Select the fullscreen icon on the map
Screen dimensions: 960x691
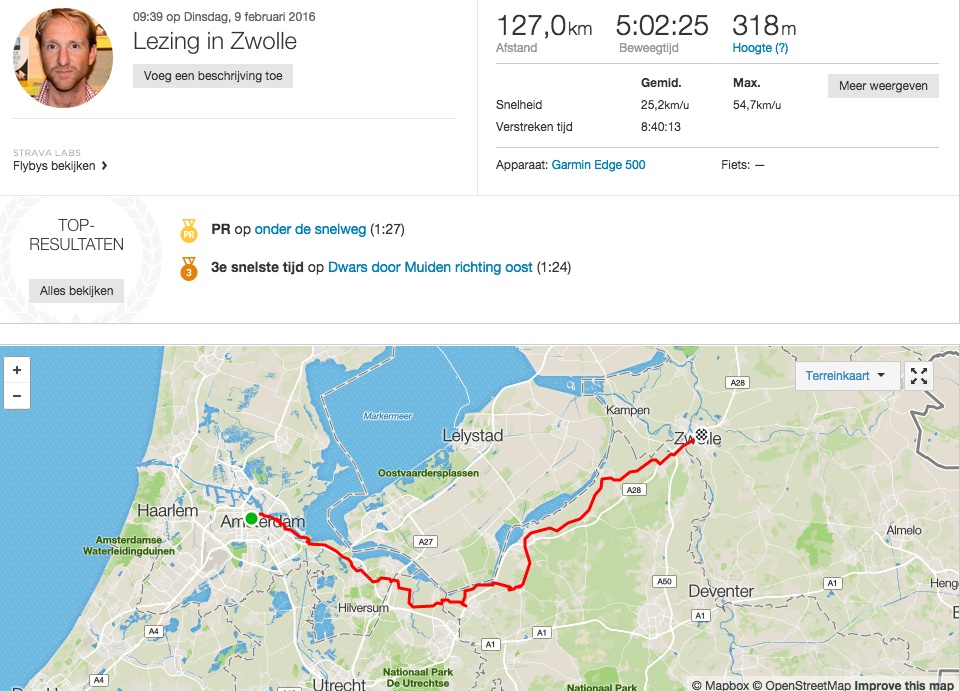918,376
